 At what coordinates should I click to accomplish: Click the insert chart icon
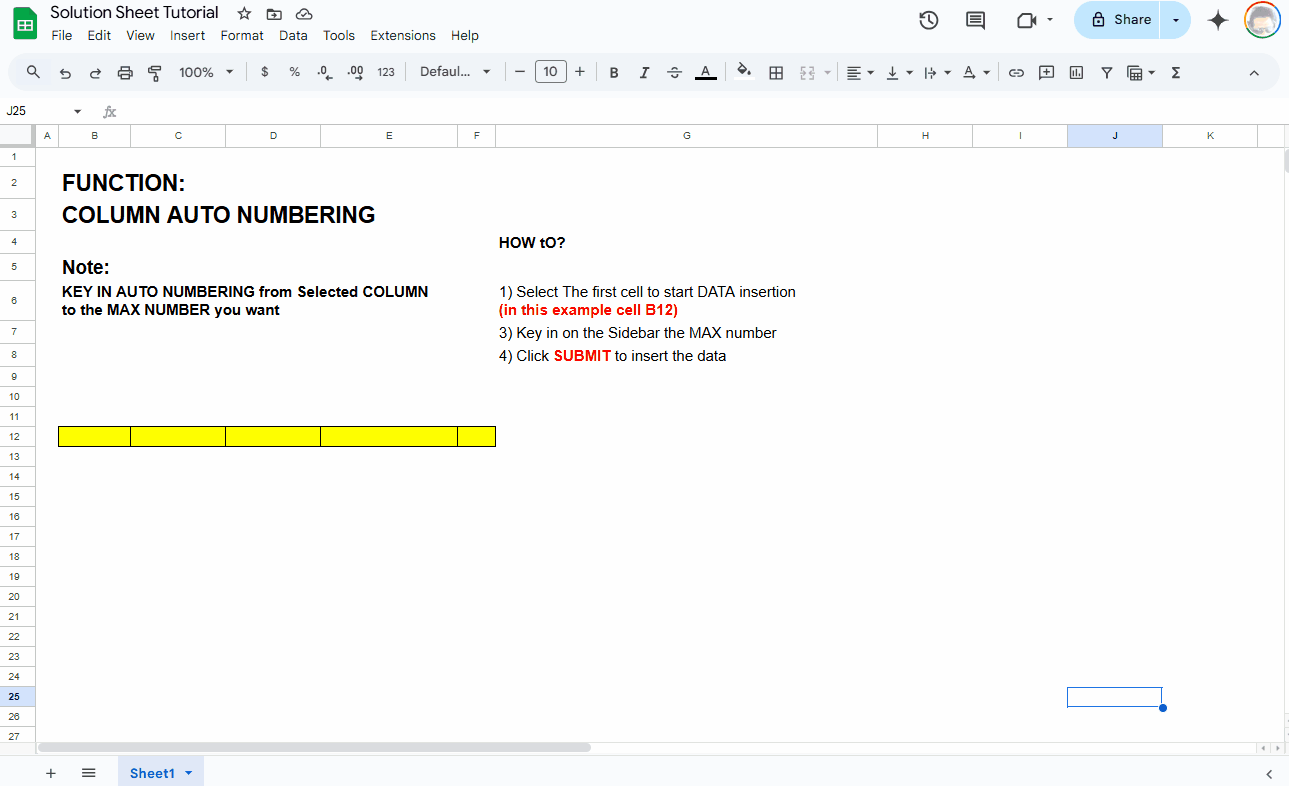(1076, 72)
